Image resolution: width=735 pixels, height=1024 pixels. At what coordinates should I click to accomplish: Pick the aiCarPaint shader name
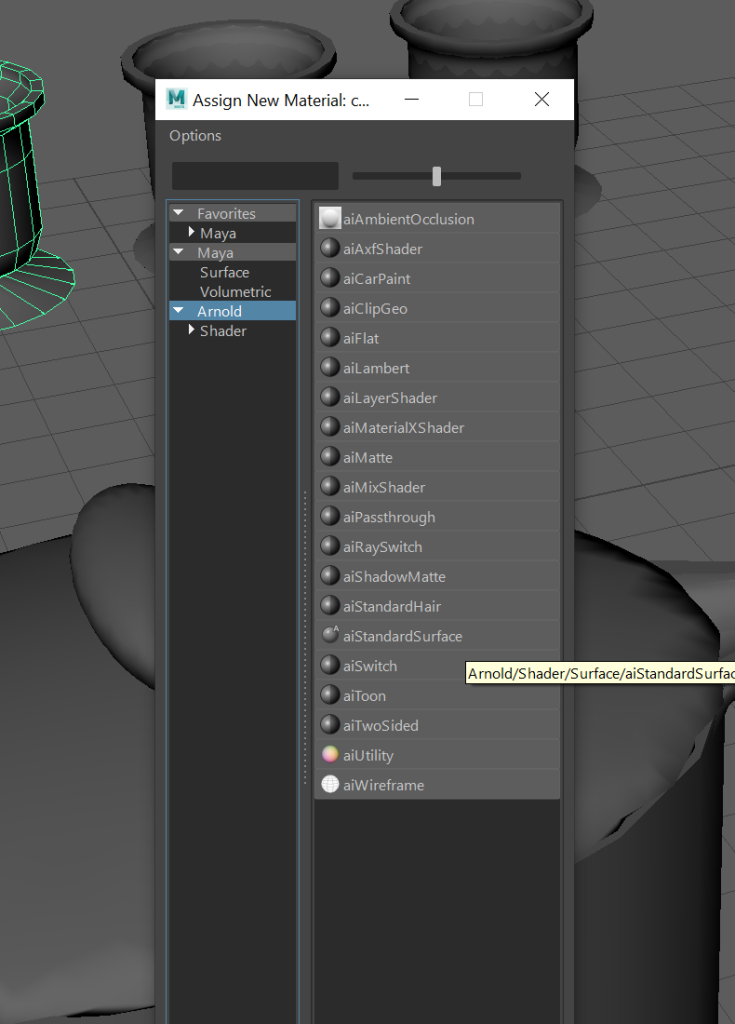tap(377, 279)
